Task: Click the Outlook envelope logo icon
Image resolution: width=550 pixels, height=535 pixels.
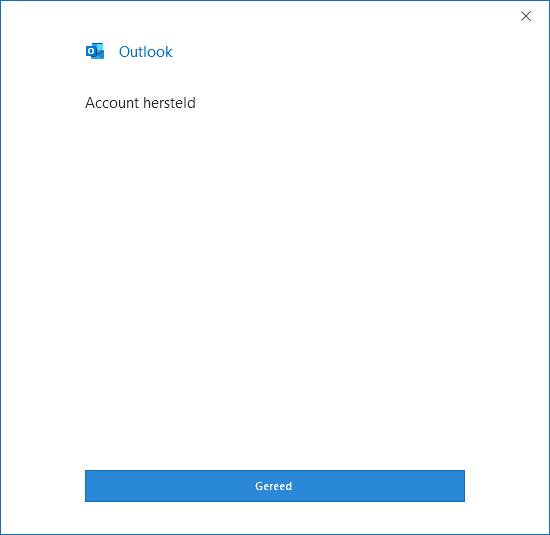Action: (95, 51)
